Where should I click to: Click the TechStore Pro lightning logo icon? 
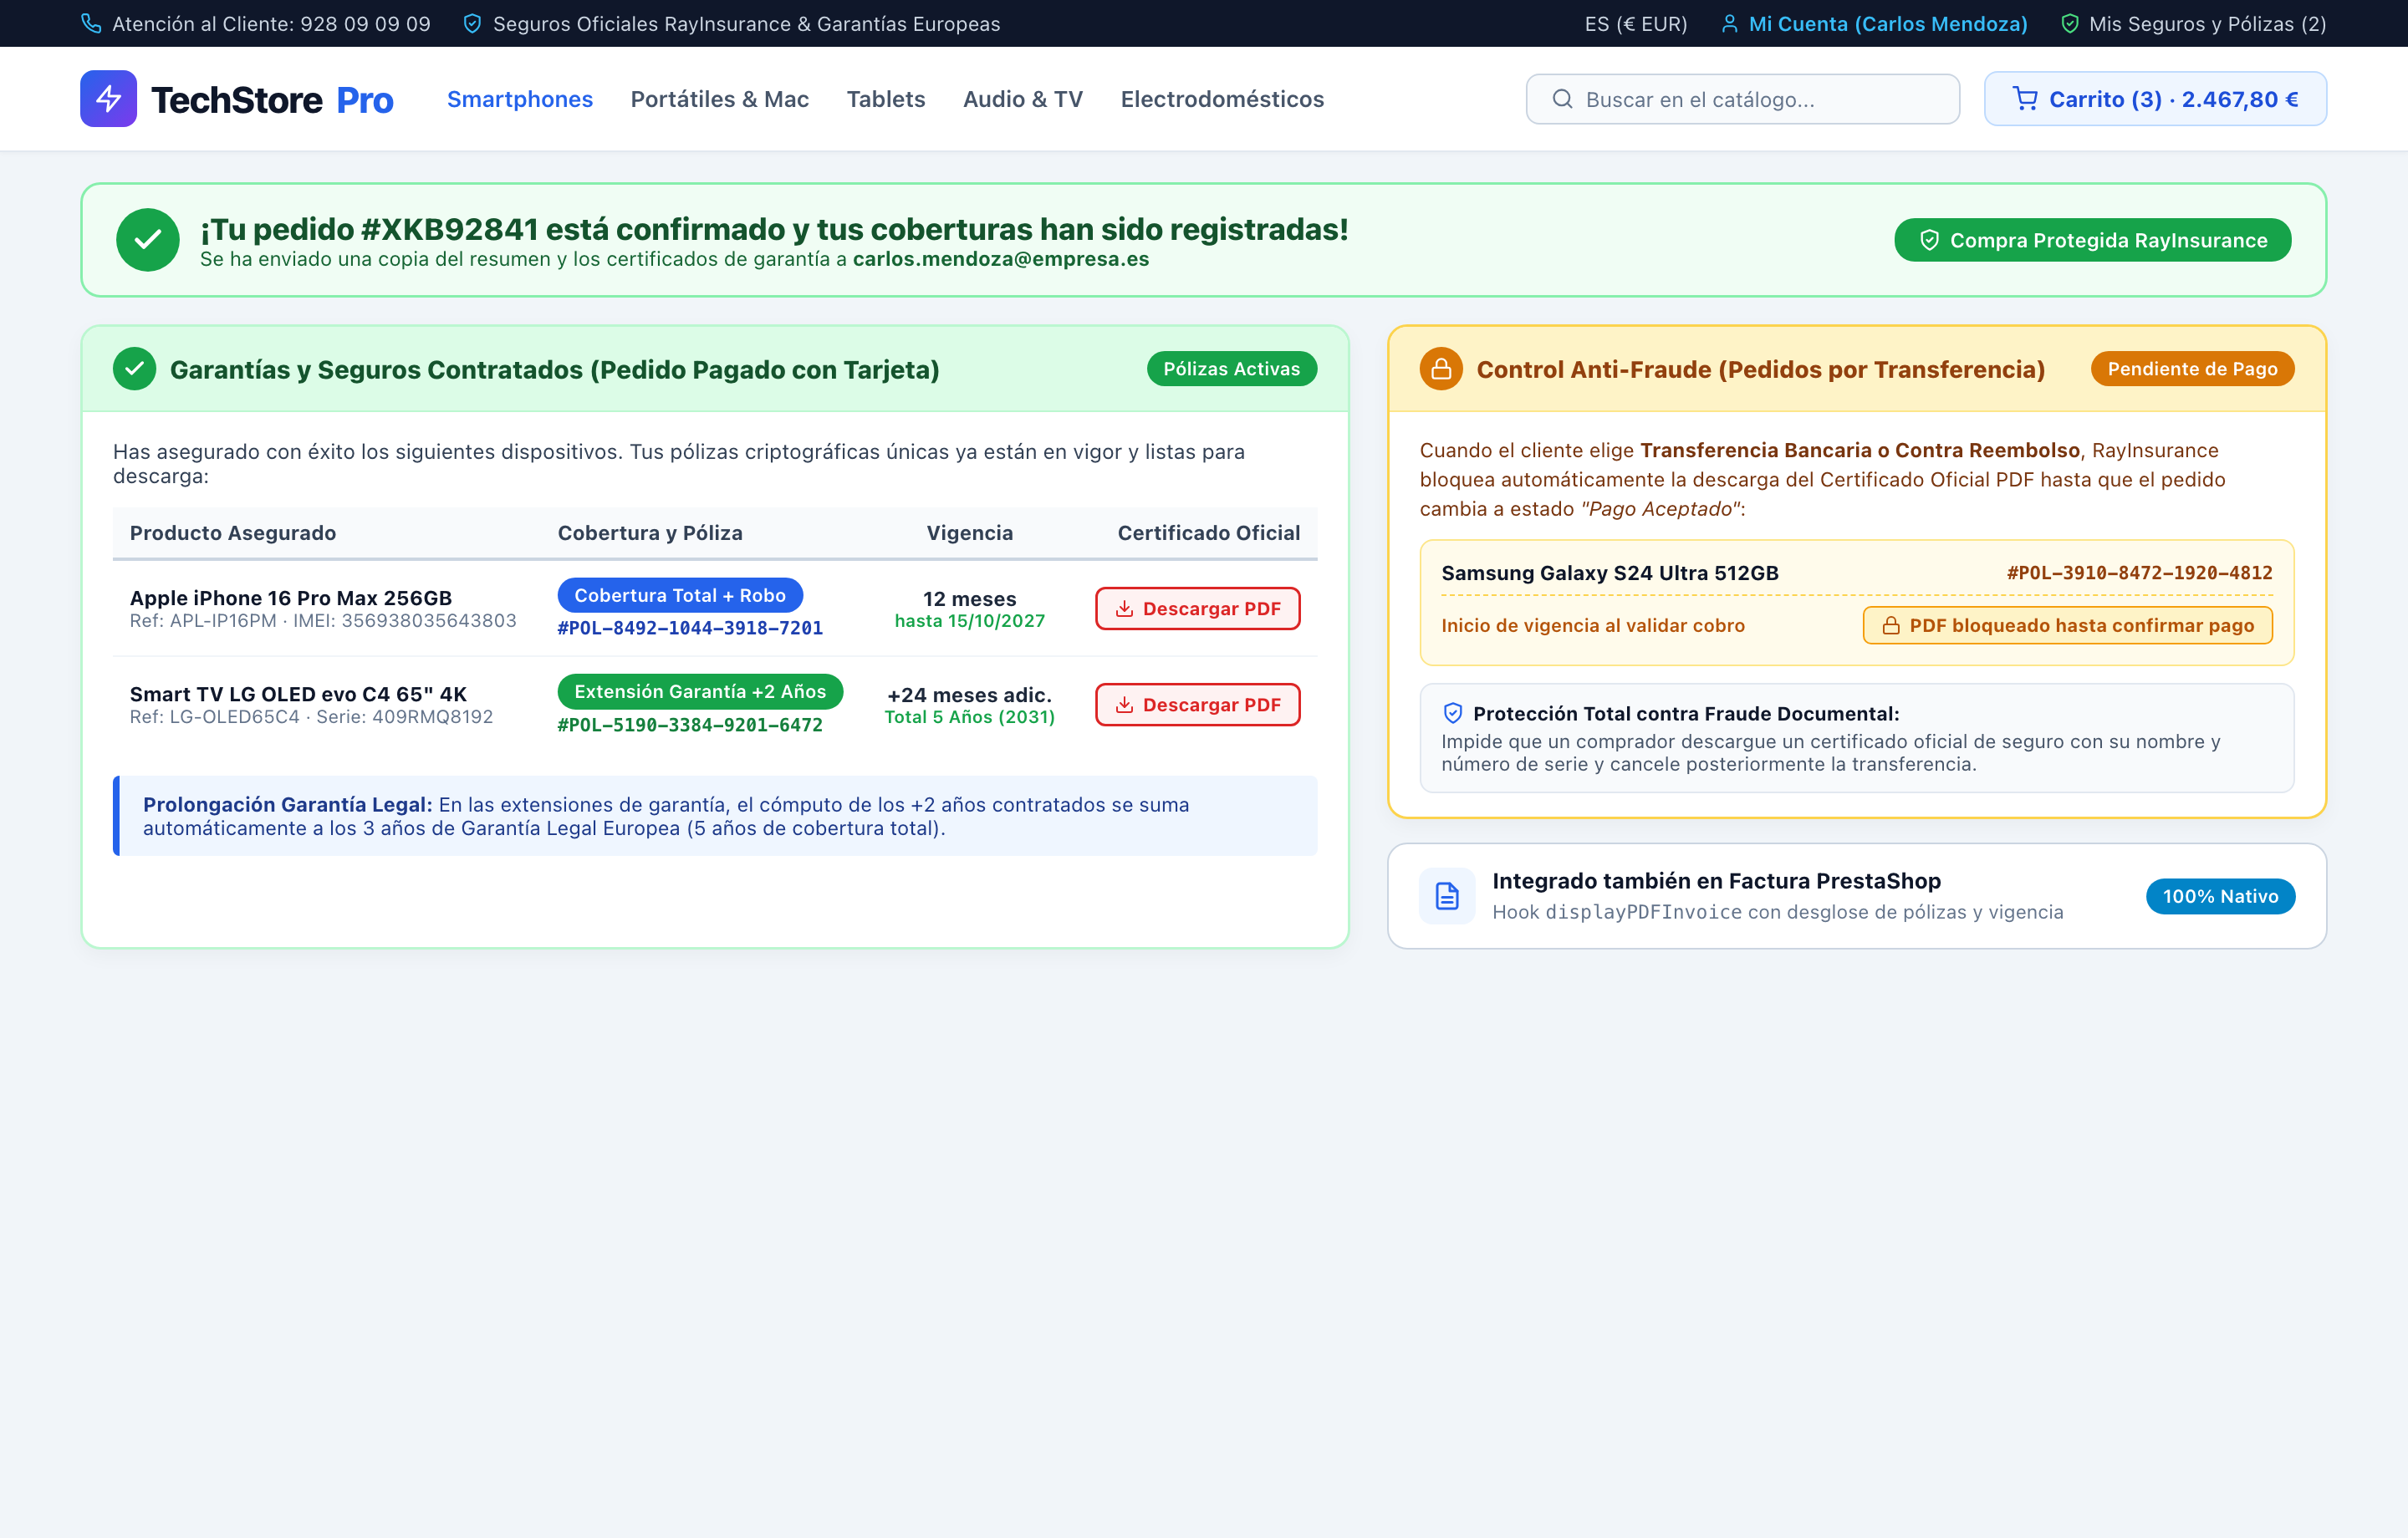coord(108,99)
